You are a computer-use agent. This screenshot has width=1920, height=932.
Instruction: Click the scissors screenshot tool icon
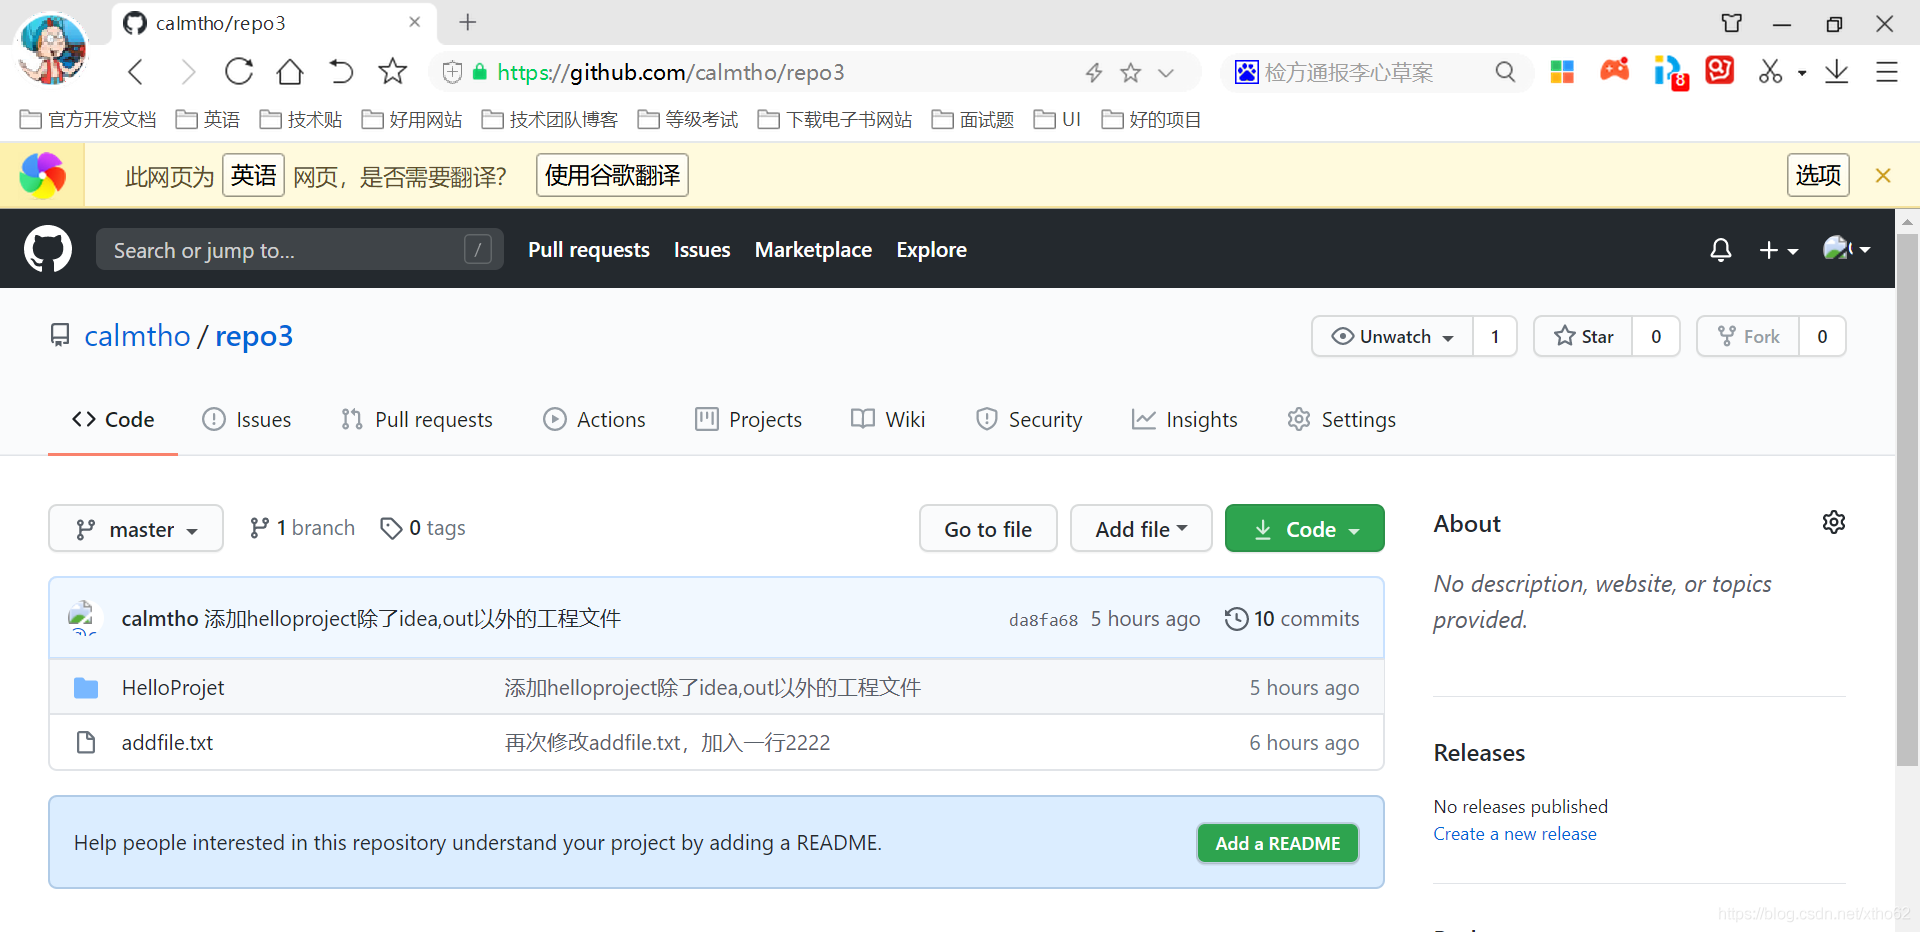[1771, 71]
